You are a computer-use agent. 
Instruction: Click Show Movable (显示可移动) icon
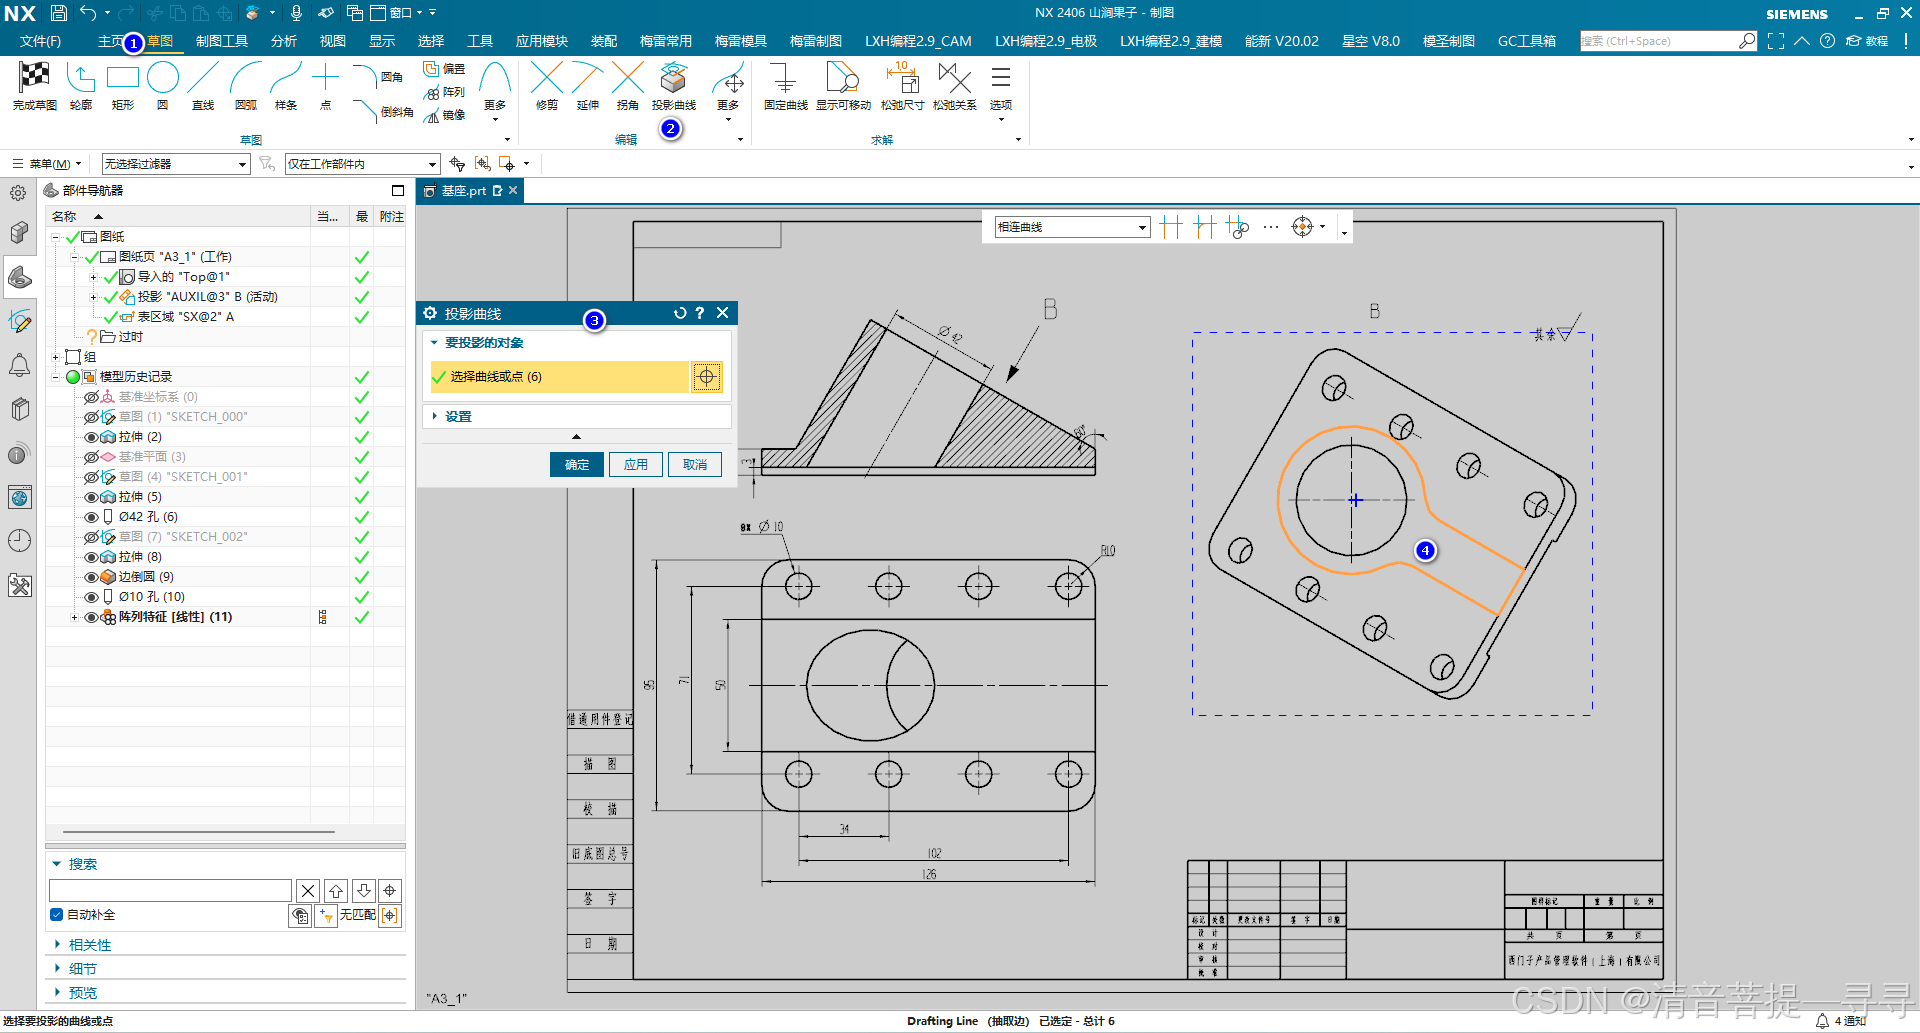pos(843,78)
